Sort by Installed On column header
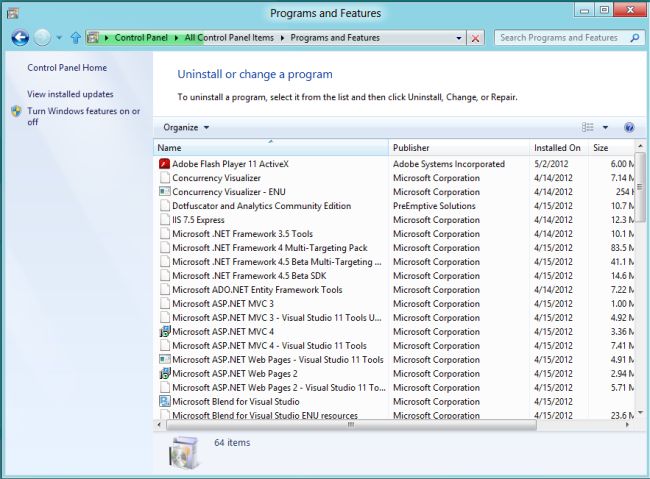The width and height of the screenshot is (650, 479). coord(559,148)
